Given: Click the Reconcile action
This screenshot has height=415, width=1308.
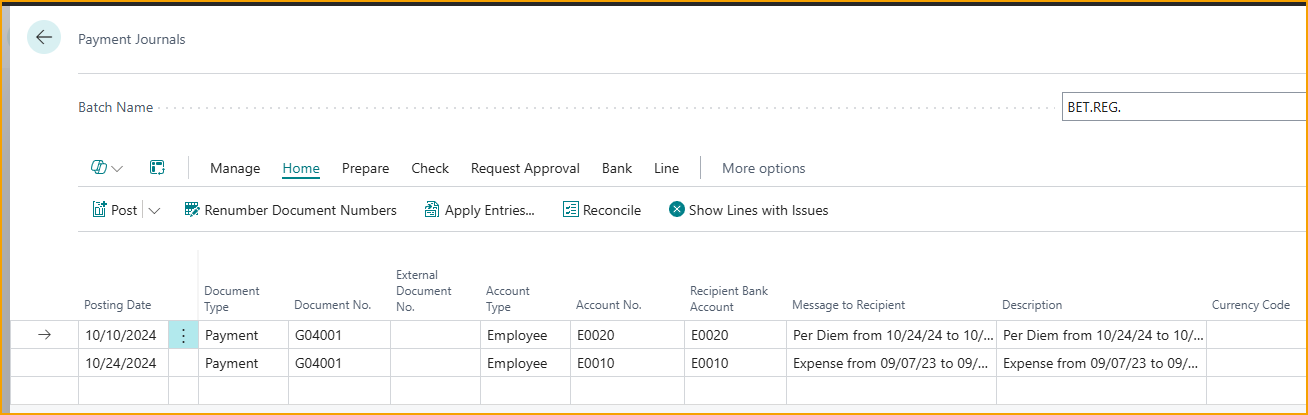Looking at the screenshot, I should [601, 210].
